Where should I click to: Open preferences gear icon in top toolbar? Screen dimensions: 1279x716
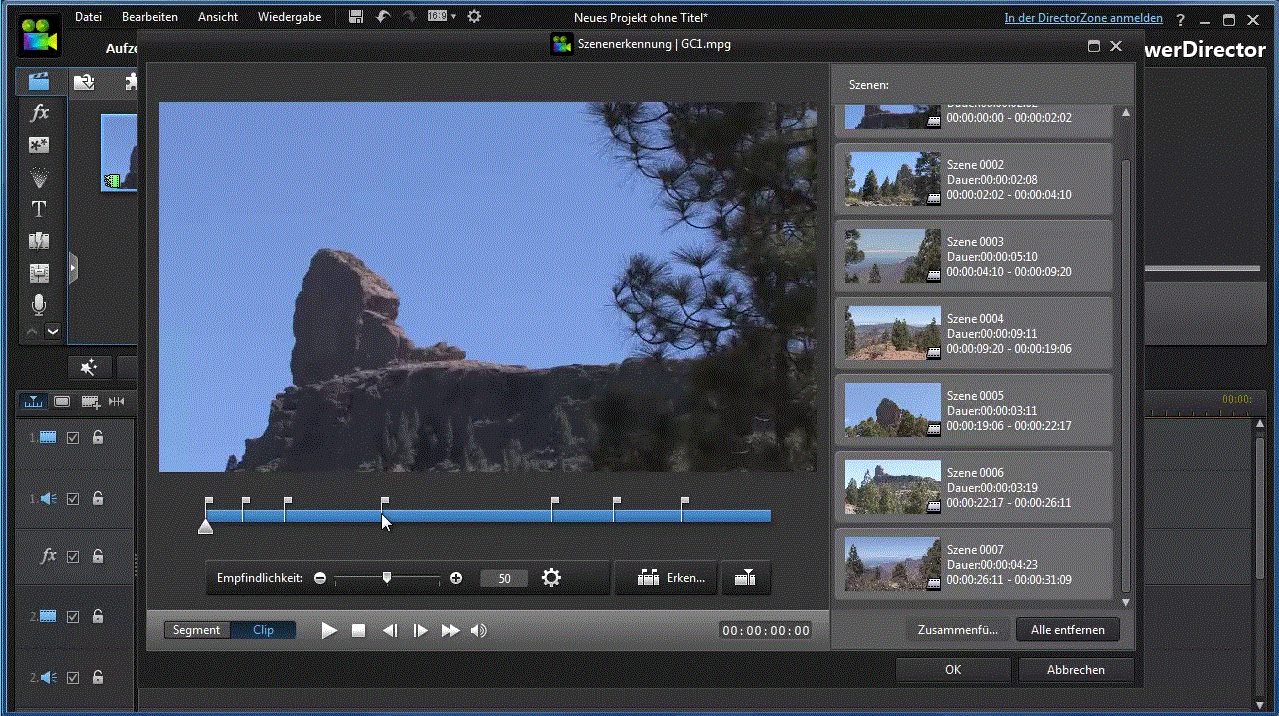coord(474,16)
